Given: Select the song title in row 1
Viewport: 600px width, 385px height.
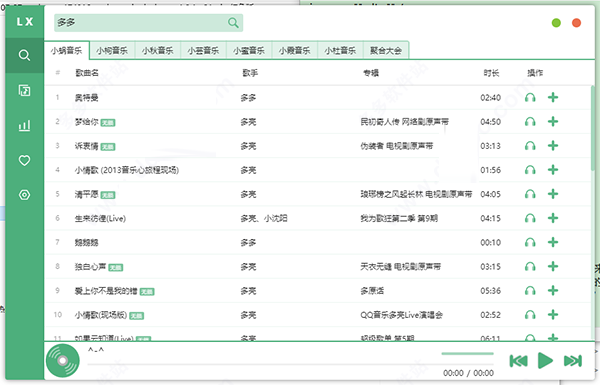Looking at the screenshot, I should pos(86,98).
